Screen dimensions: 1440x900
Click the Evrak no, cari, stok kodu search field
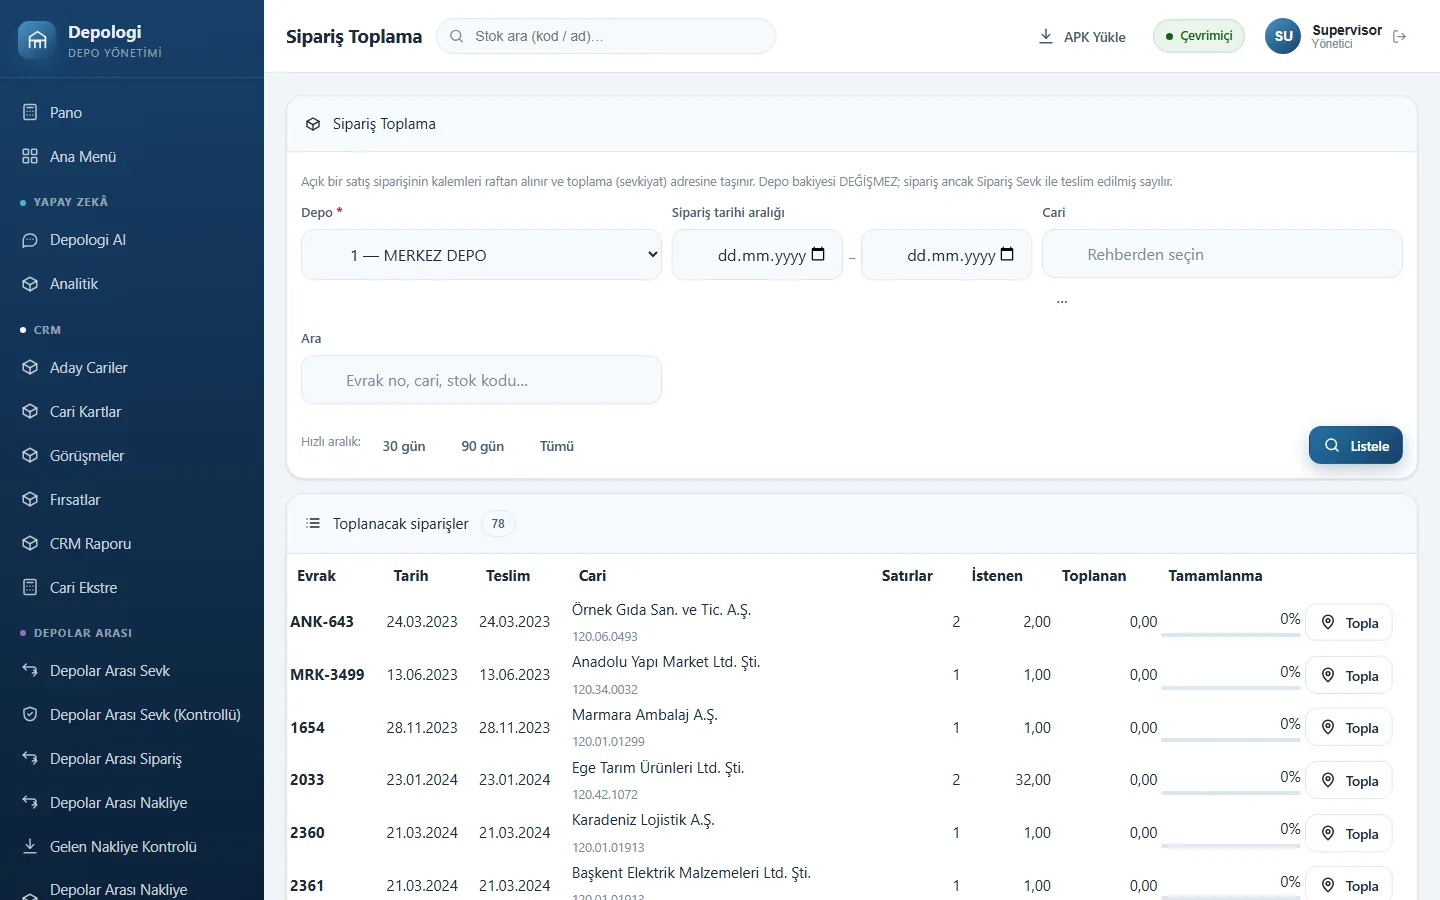tap(481, 380)
